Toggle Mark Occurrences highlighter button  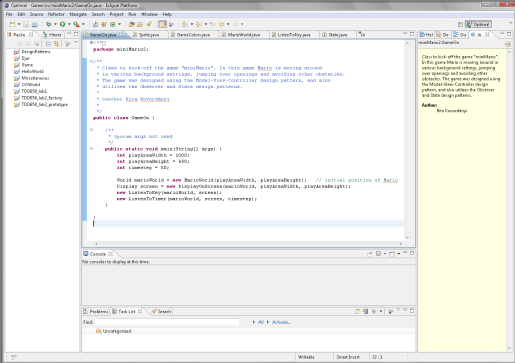tap(162, 24)
